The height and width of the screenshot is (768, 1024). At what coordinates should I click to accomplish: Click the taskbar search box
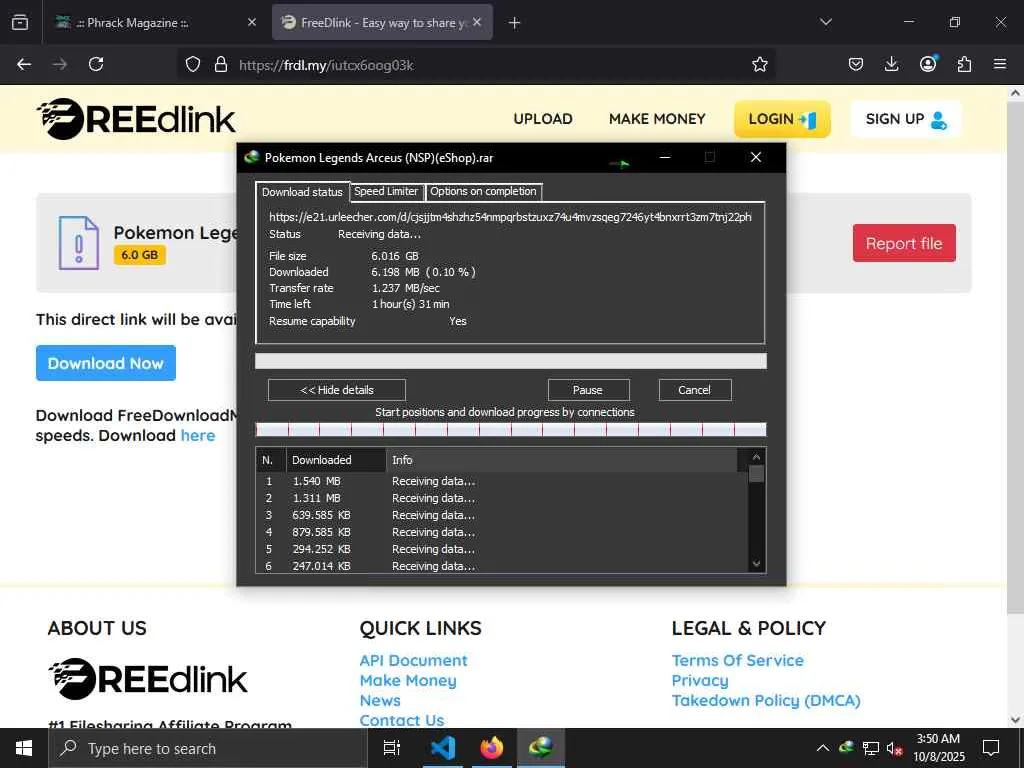coord(208,748)
